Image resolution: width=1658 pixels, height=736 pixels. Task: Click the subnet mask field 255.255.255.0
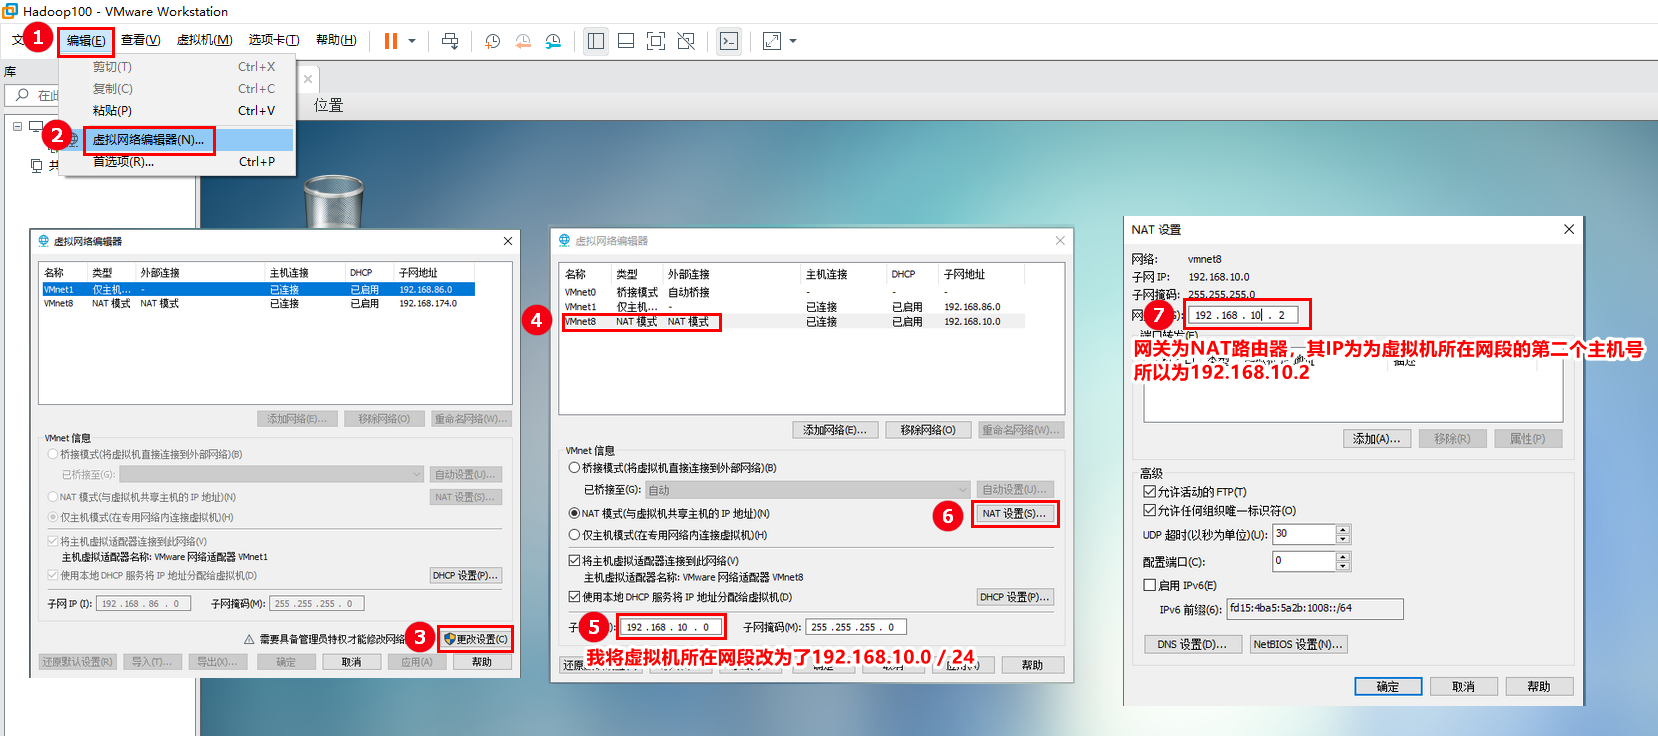[x=856, y=628]
